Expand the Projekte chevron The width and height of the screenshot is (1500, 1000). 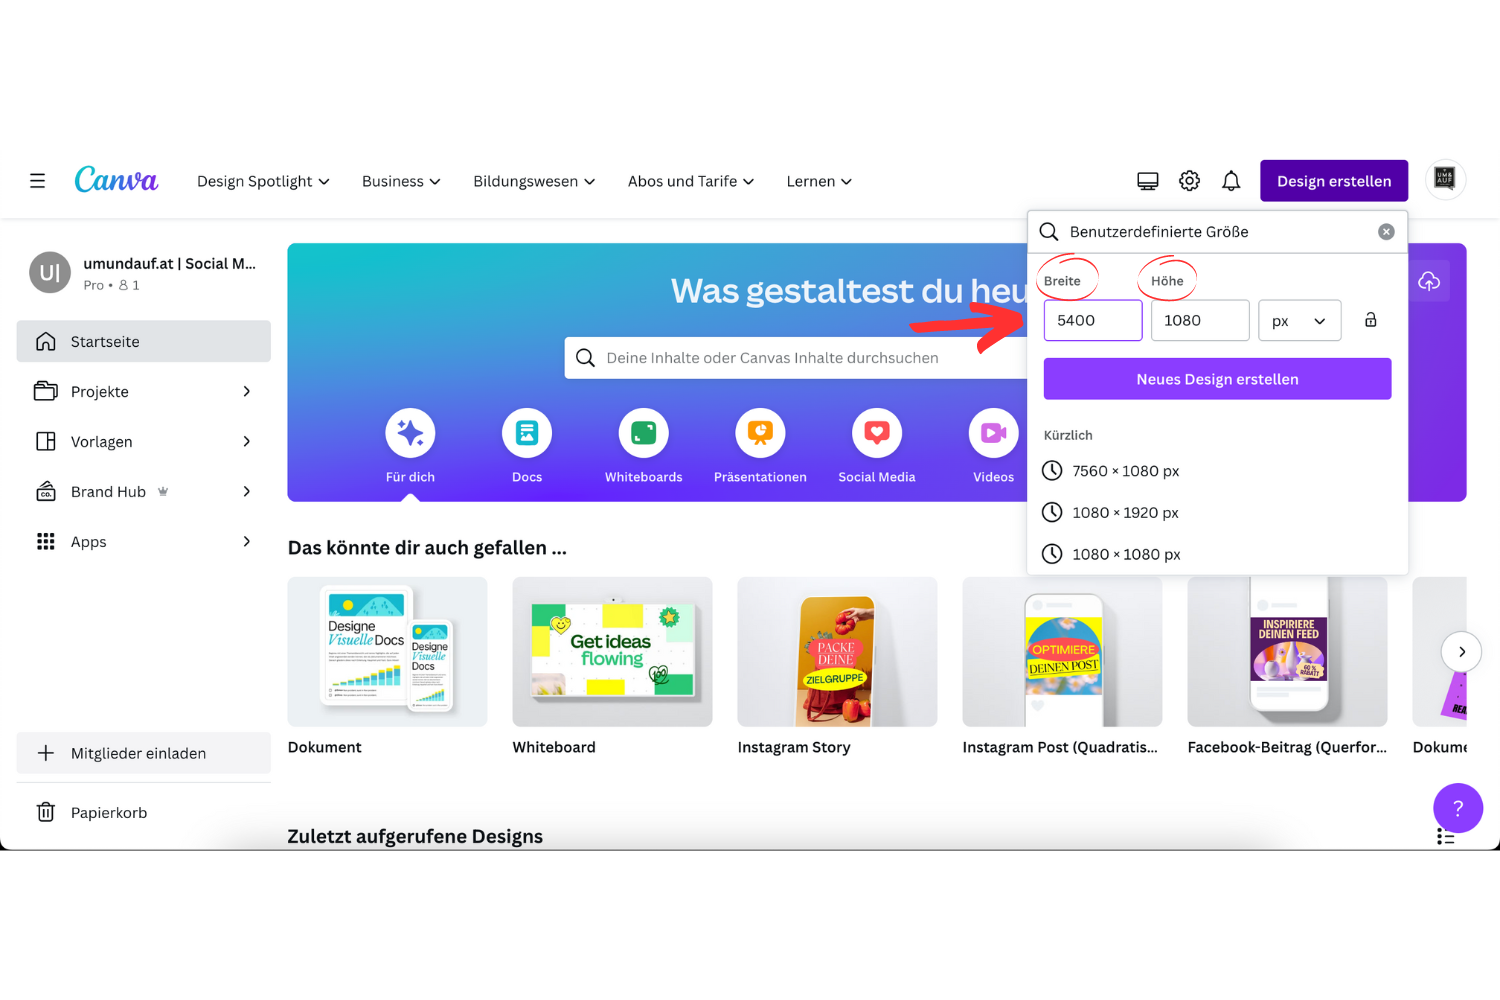tap(247, 391)
